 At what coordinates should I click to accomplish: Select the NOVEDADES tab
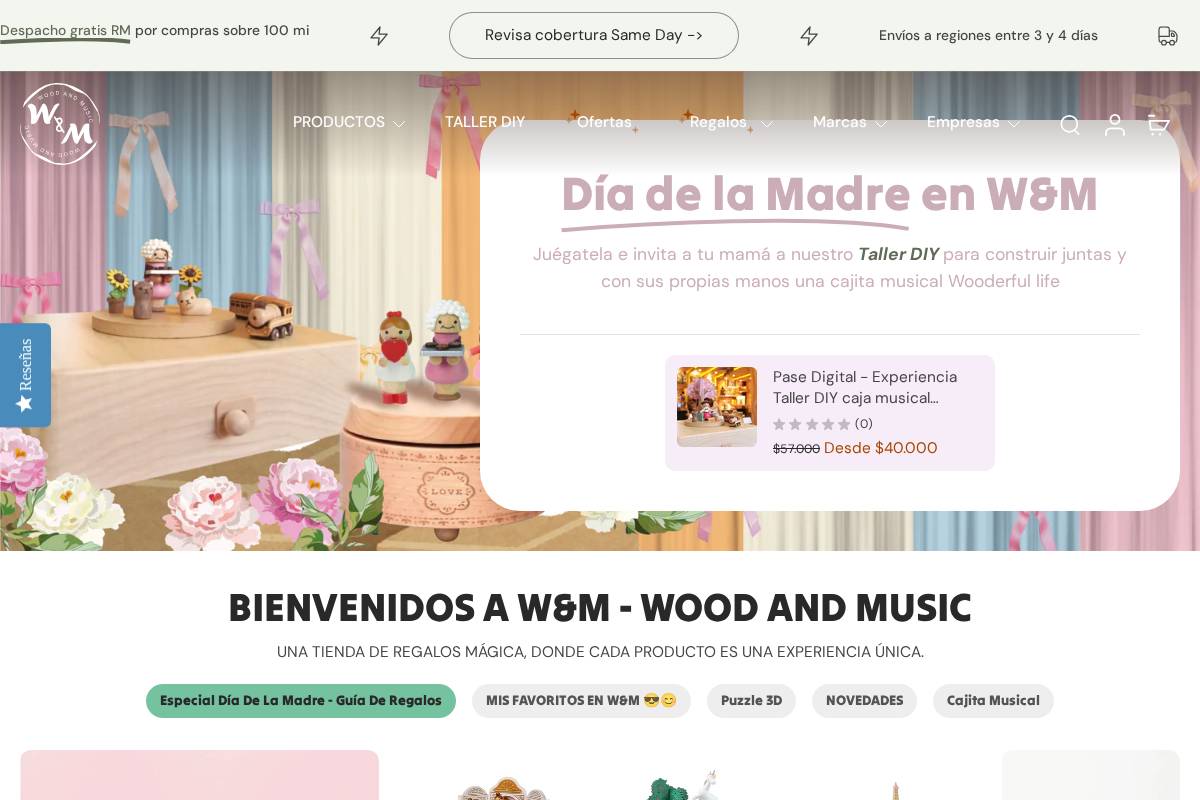pos(864,701)
